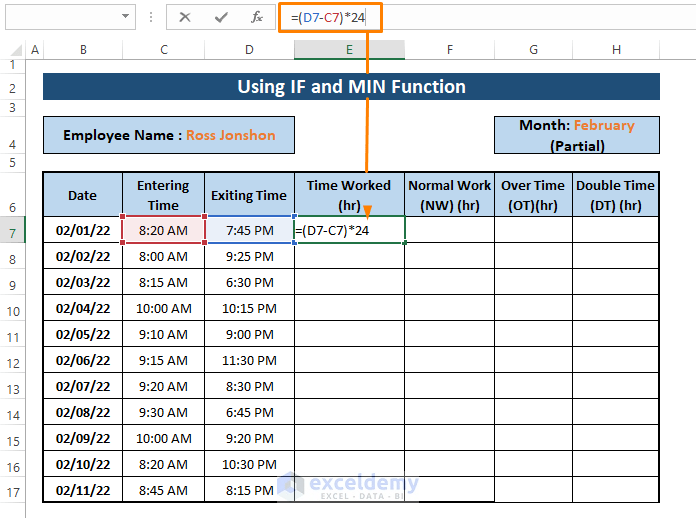Select exiting time 9:00 PM
This screenshot has width=696, height=518.
point(249,334)
